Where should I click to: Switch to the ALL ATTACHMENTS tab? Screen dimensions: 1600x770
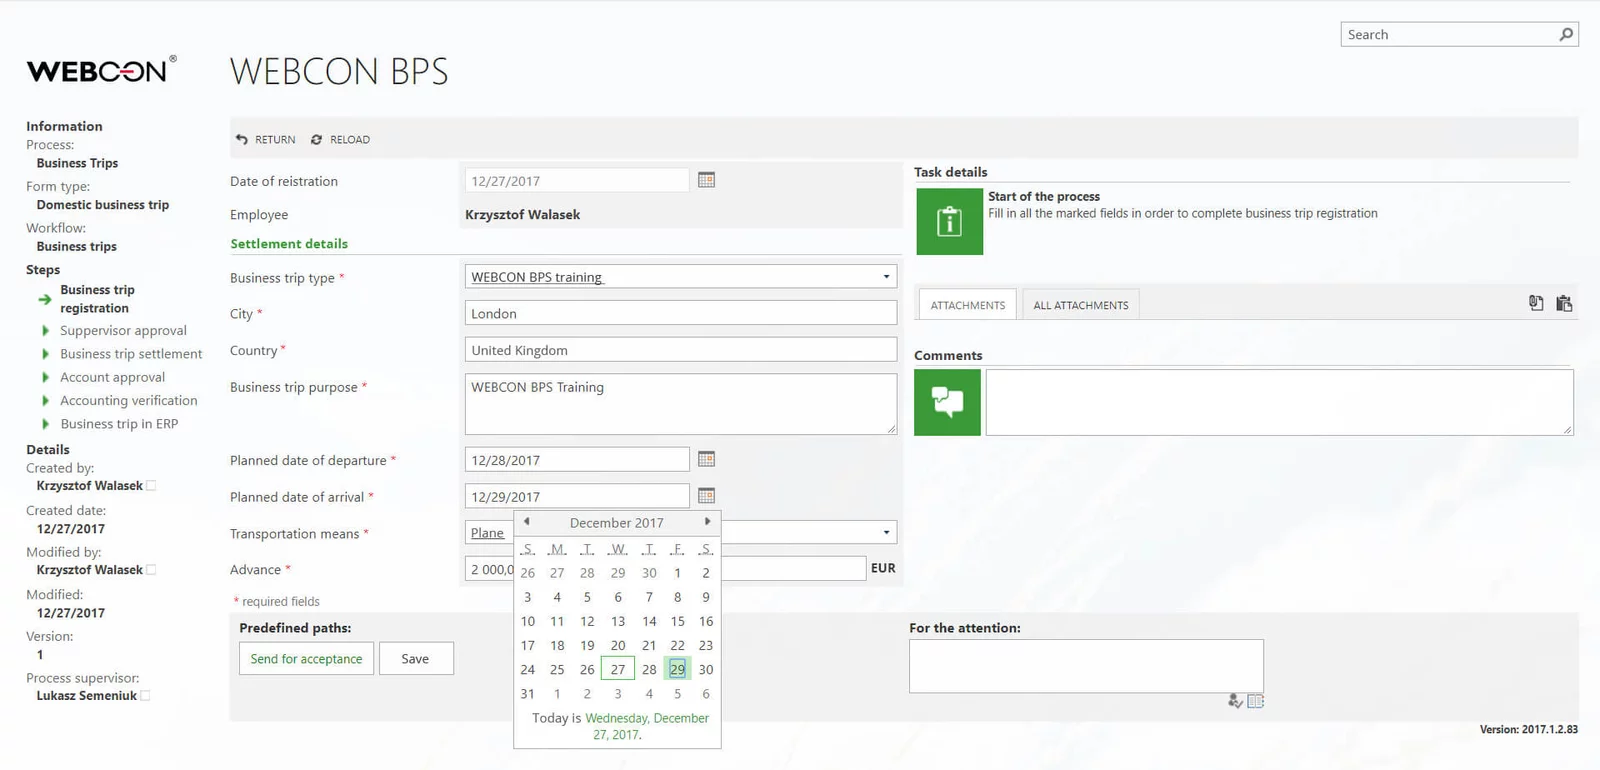[x=1081, y=305]
